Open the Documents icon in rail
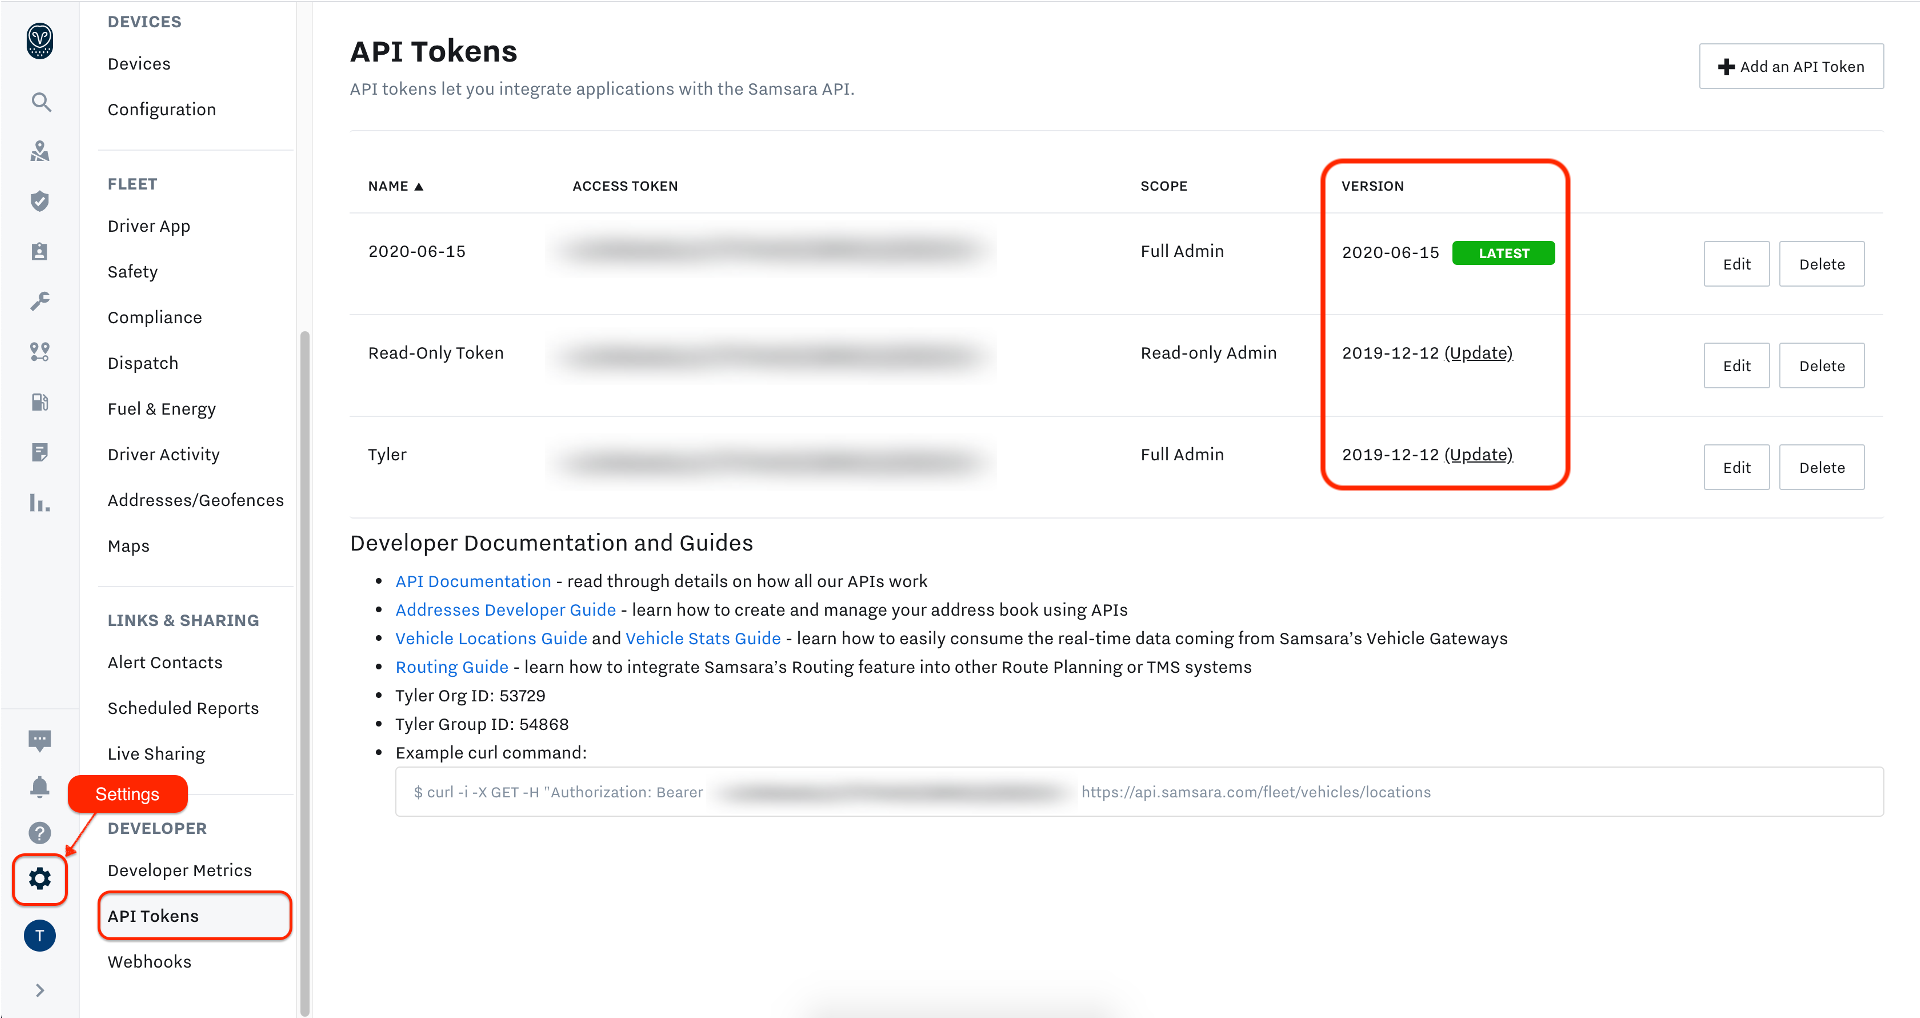The image size is (1920, 1018). tap(40, 452)
